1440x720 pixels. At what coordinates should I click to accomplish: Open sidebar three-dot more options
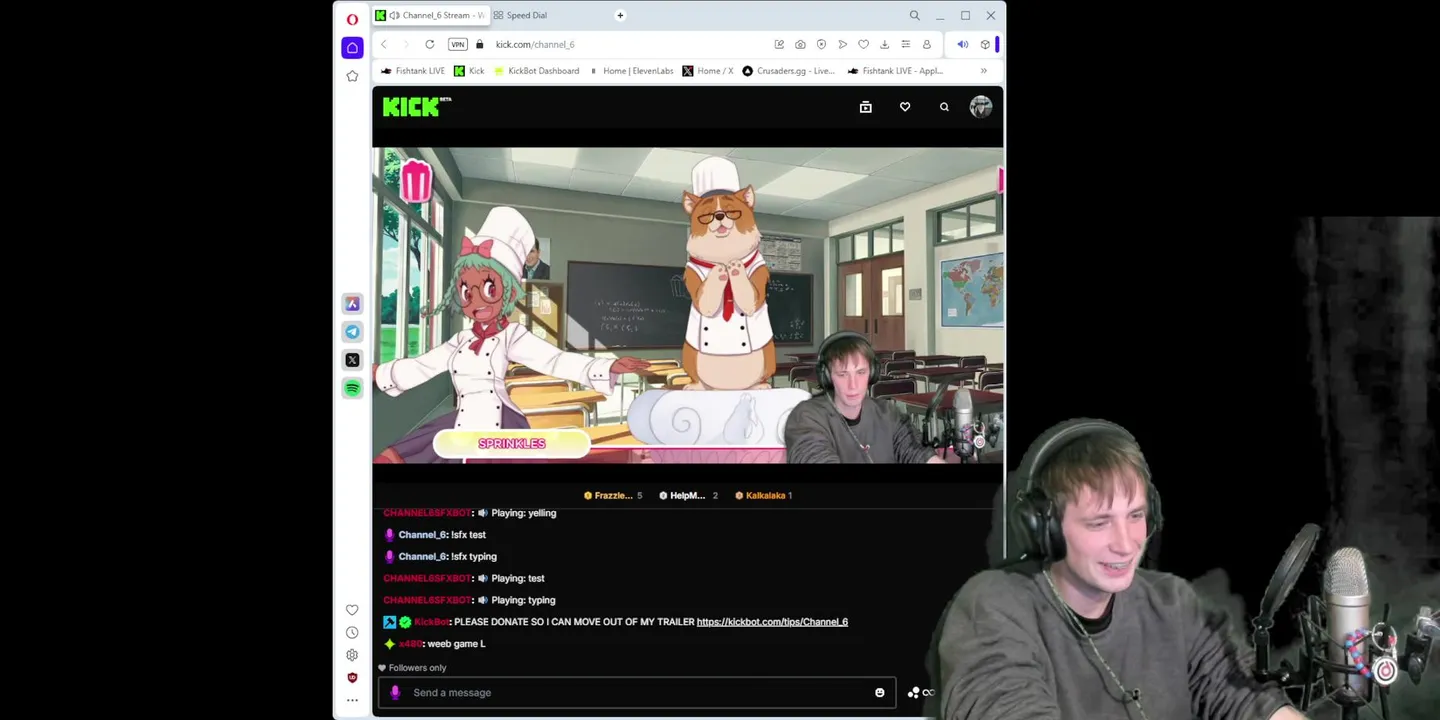coord(352,700)
